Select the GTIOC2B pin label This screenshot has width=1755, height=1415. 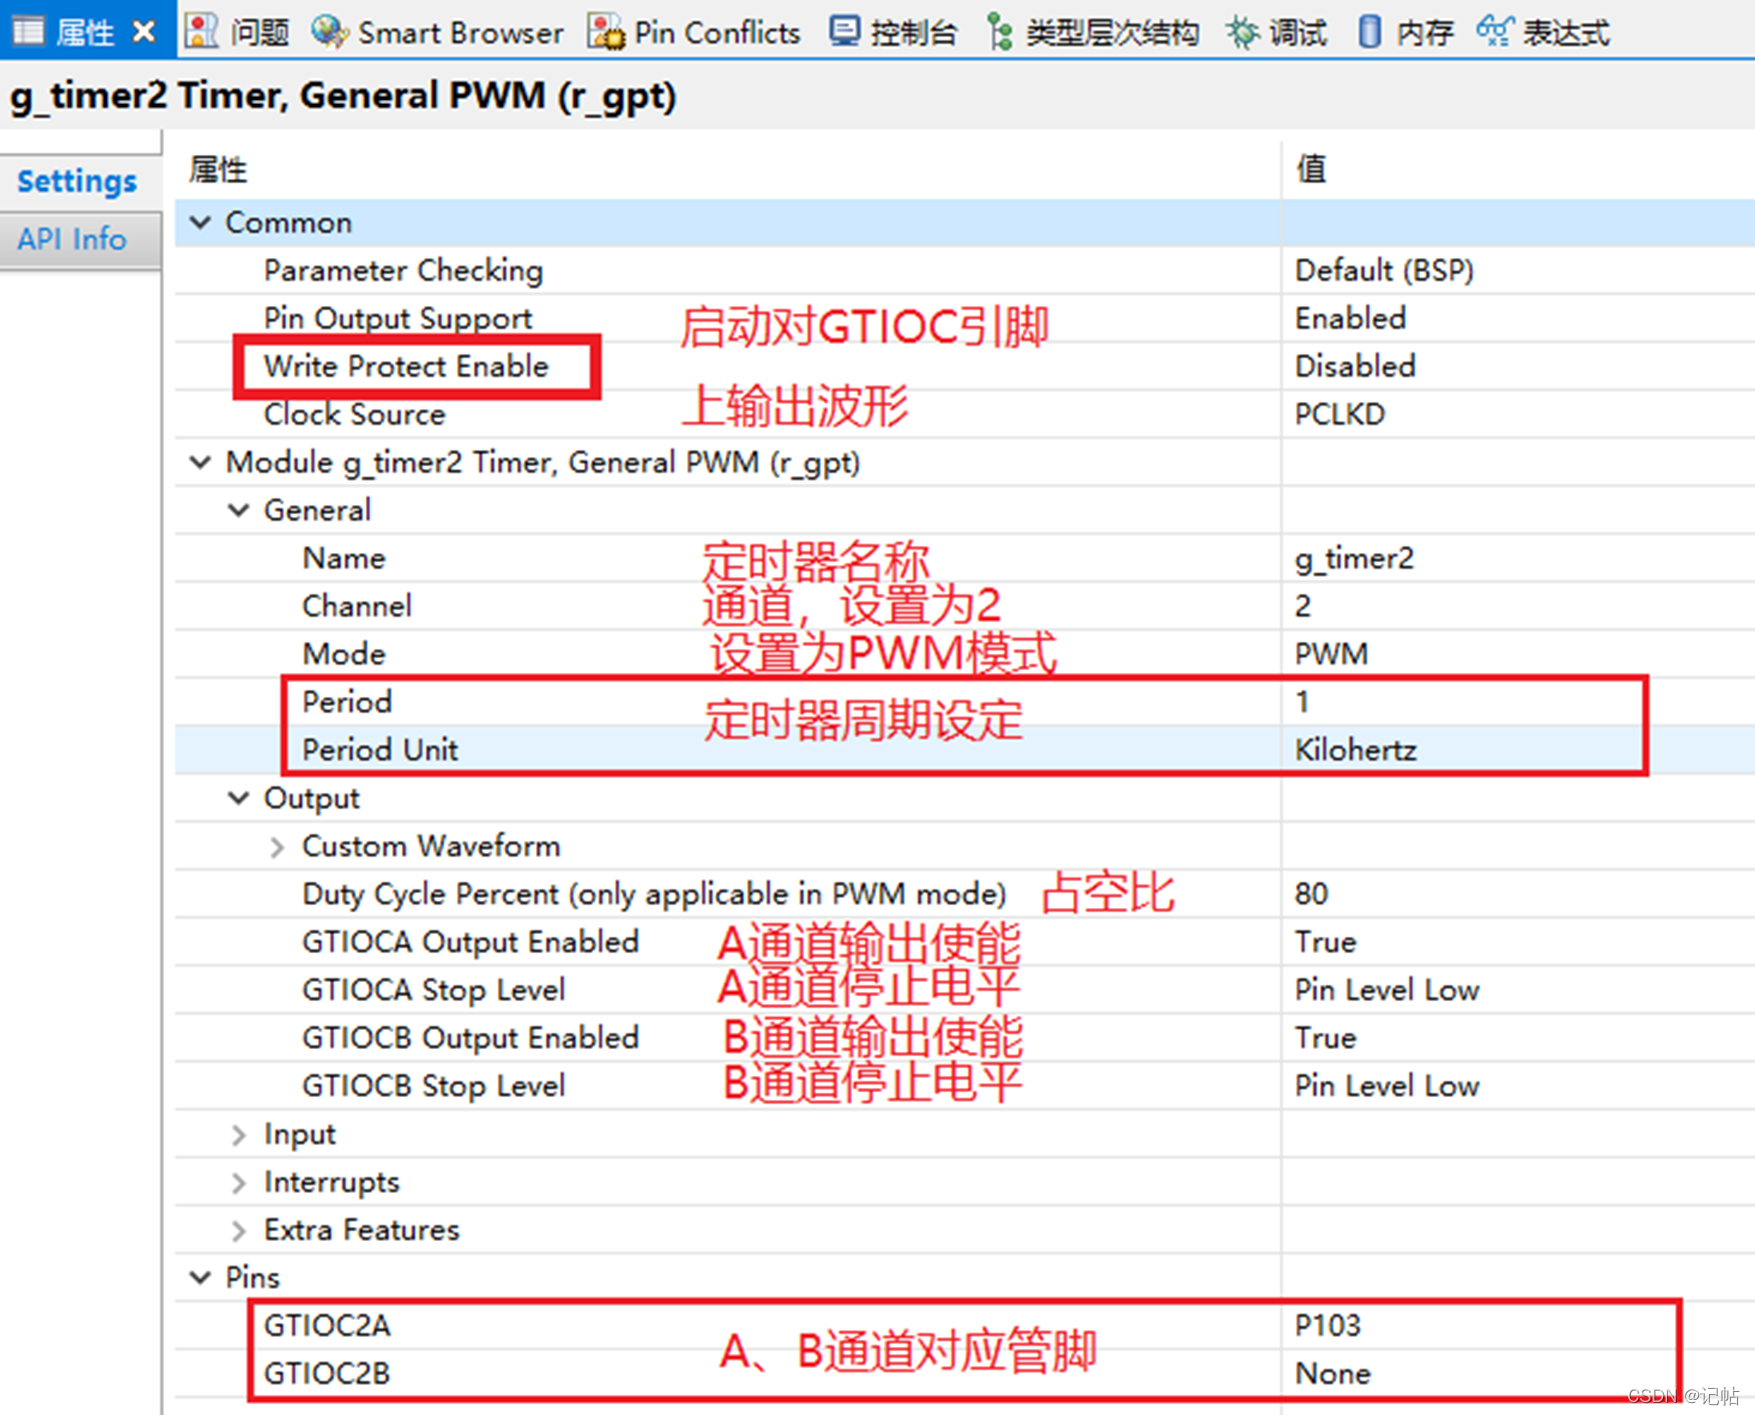tap(327, 1373)
